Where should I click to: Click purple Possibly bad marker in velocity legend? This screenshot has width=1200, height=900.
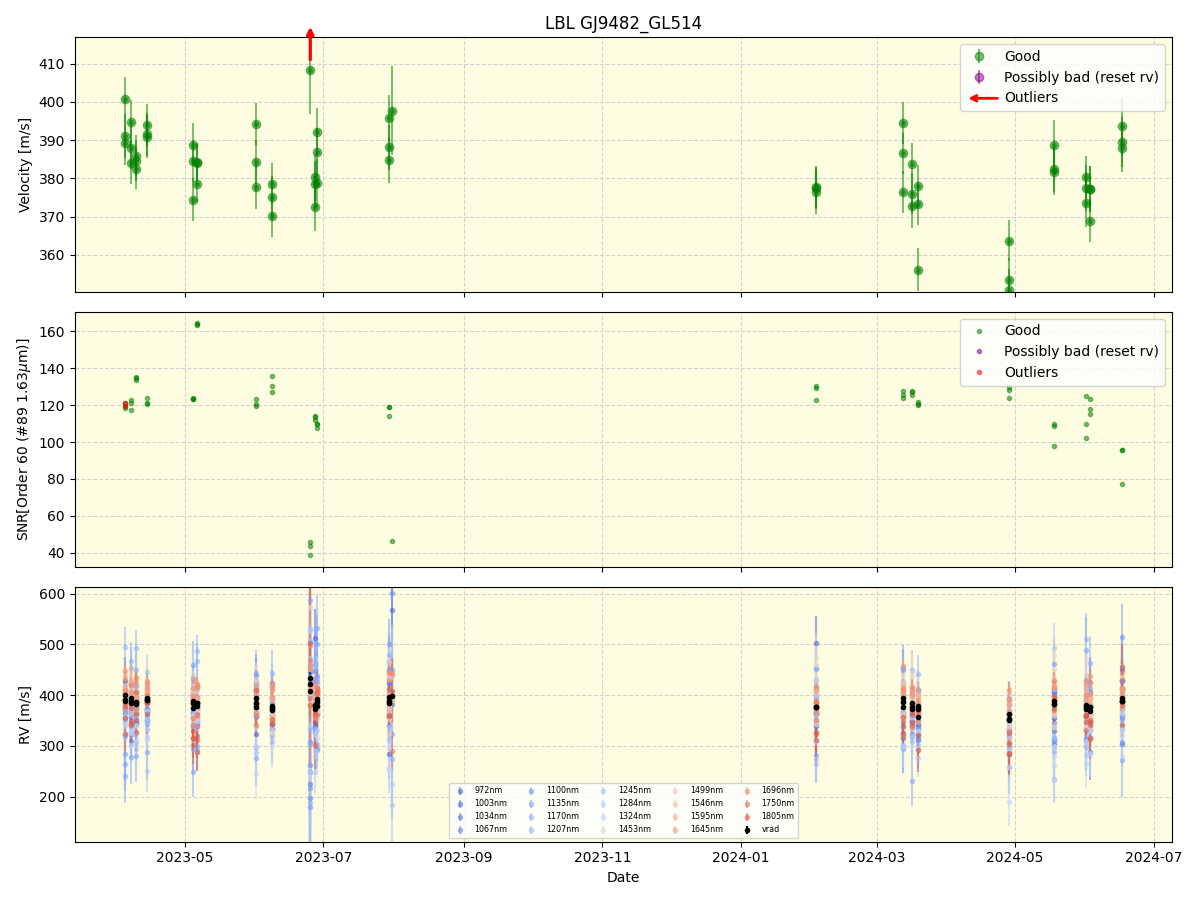979,77
